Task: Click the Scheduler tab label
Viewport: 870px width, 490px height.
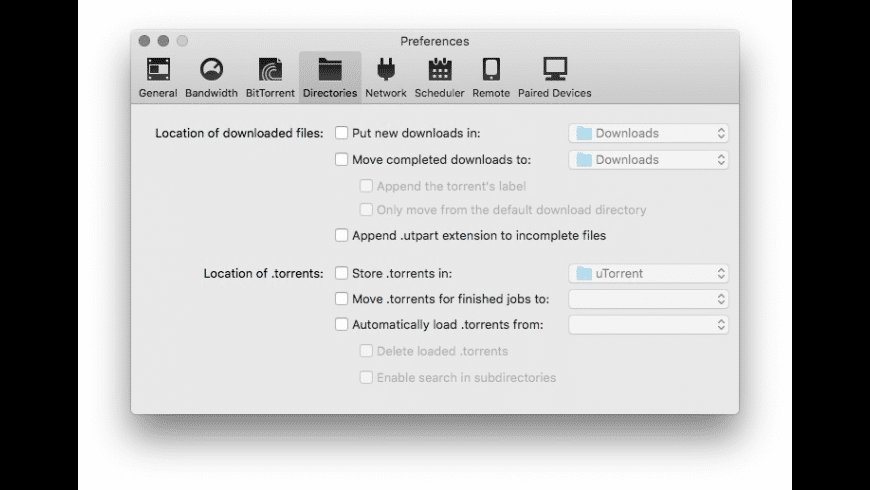Action: [x=439, y=93]
